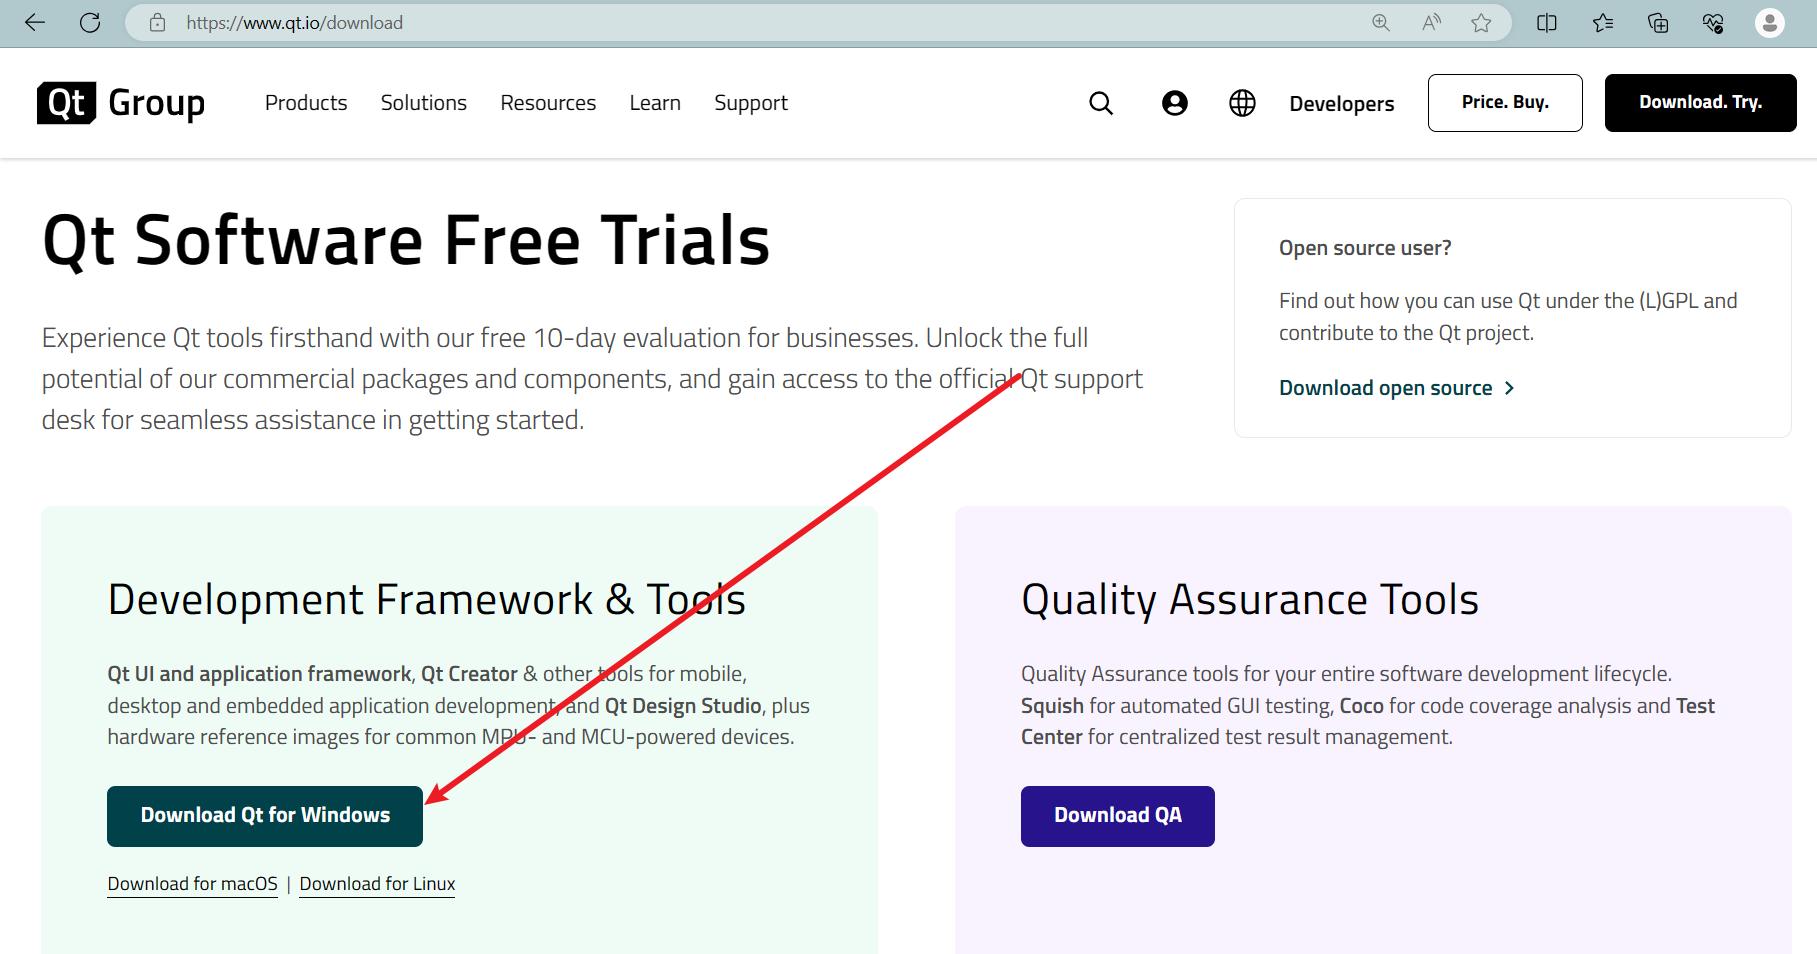Open the favorites list icon
Screen dimensions: 1817x954
point(1603,22)
